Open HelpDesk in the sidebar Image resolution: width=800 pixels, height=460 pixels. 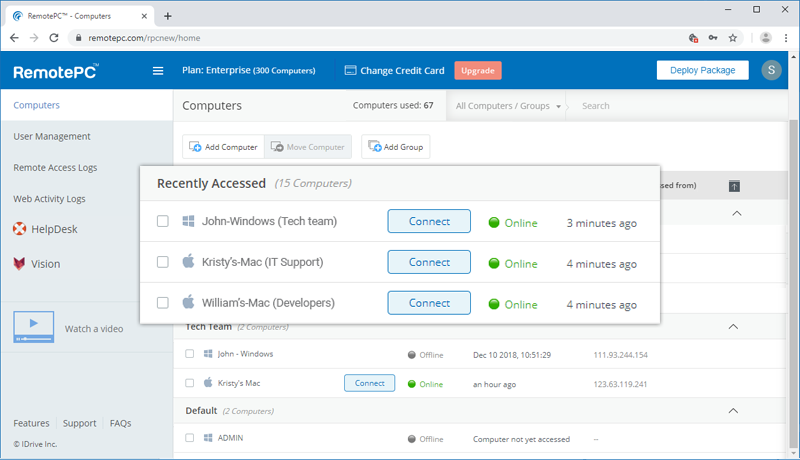point(54,229)
